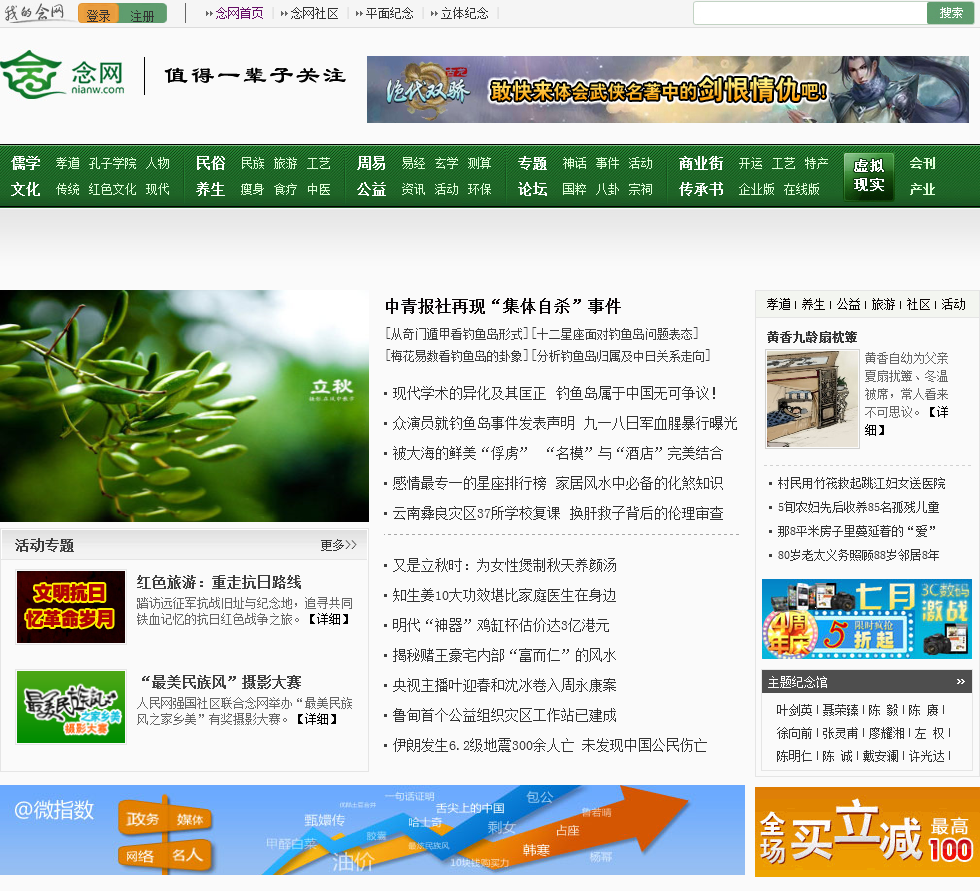Image resolution: width=980 pixels, height=891 pixels.
Task: Click 政务 tag in 微指数 banner
Action: pos(142,819)
